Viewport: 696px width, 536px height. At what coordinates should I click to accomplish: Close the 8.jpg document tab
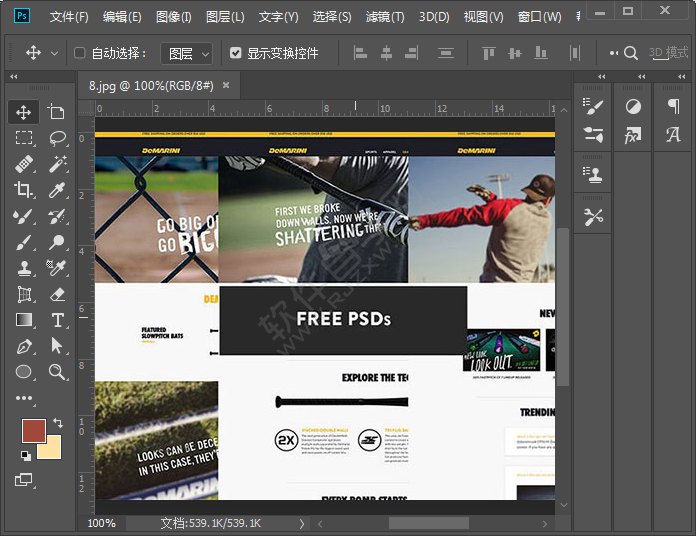pyautogui.click(x=226, y=86)
